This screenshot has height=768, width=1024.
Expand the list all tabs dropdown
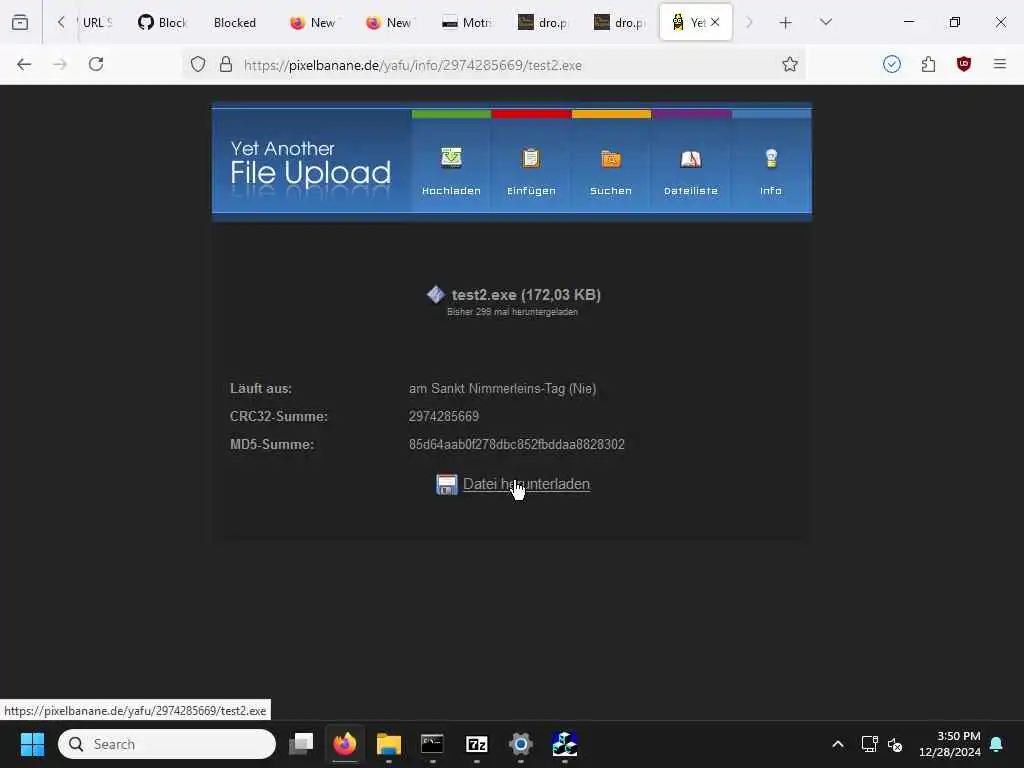tap(825, 22)
